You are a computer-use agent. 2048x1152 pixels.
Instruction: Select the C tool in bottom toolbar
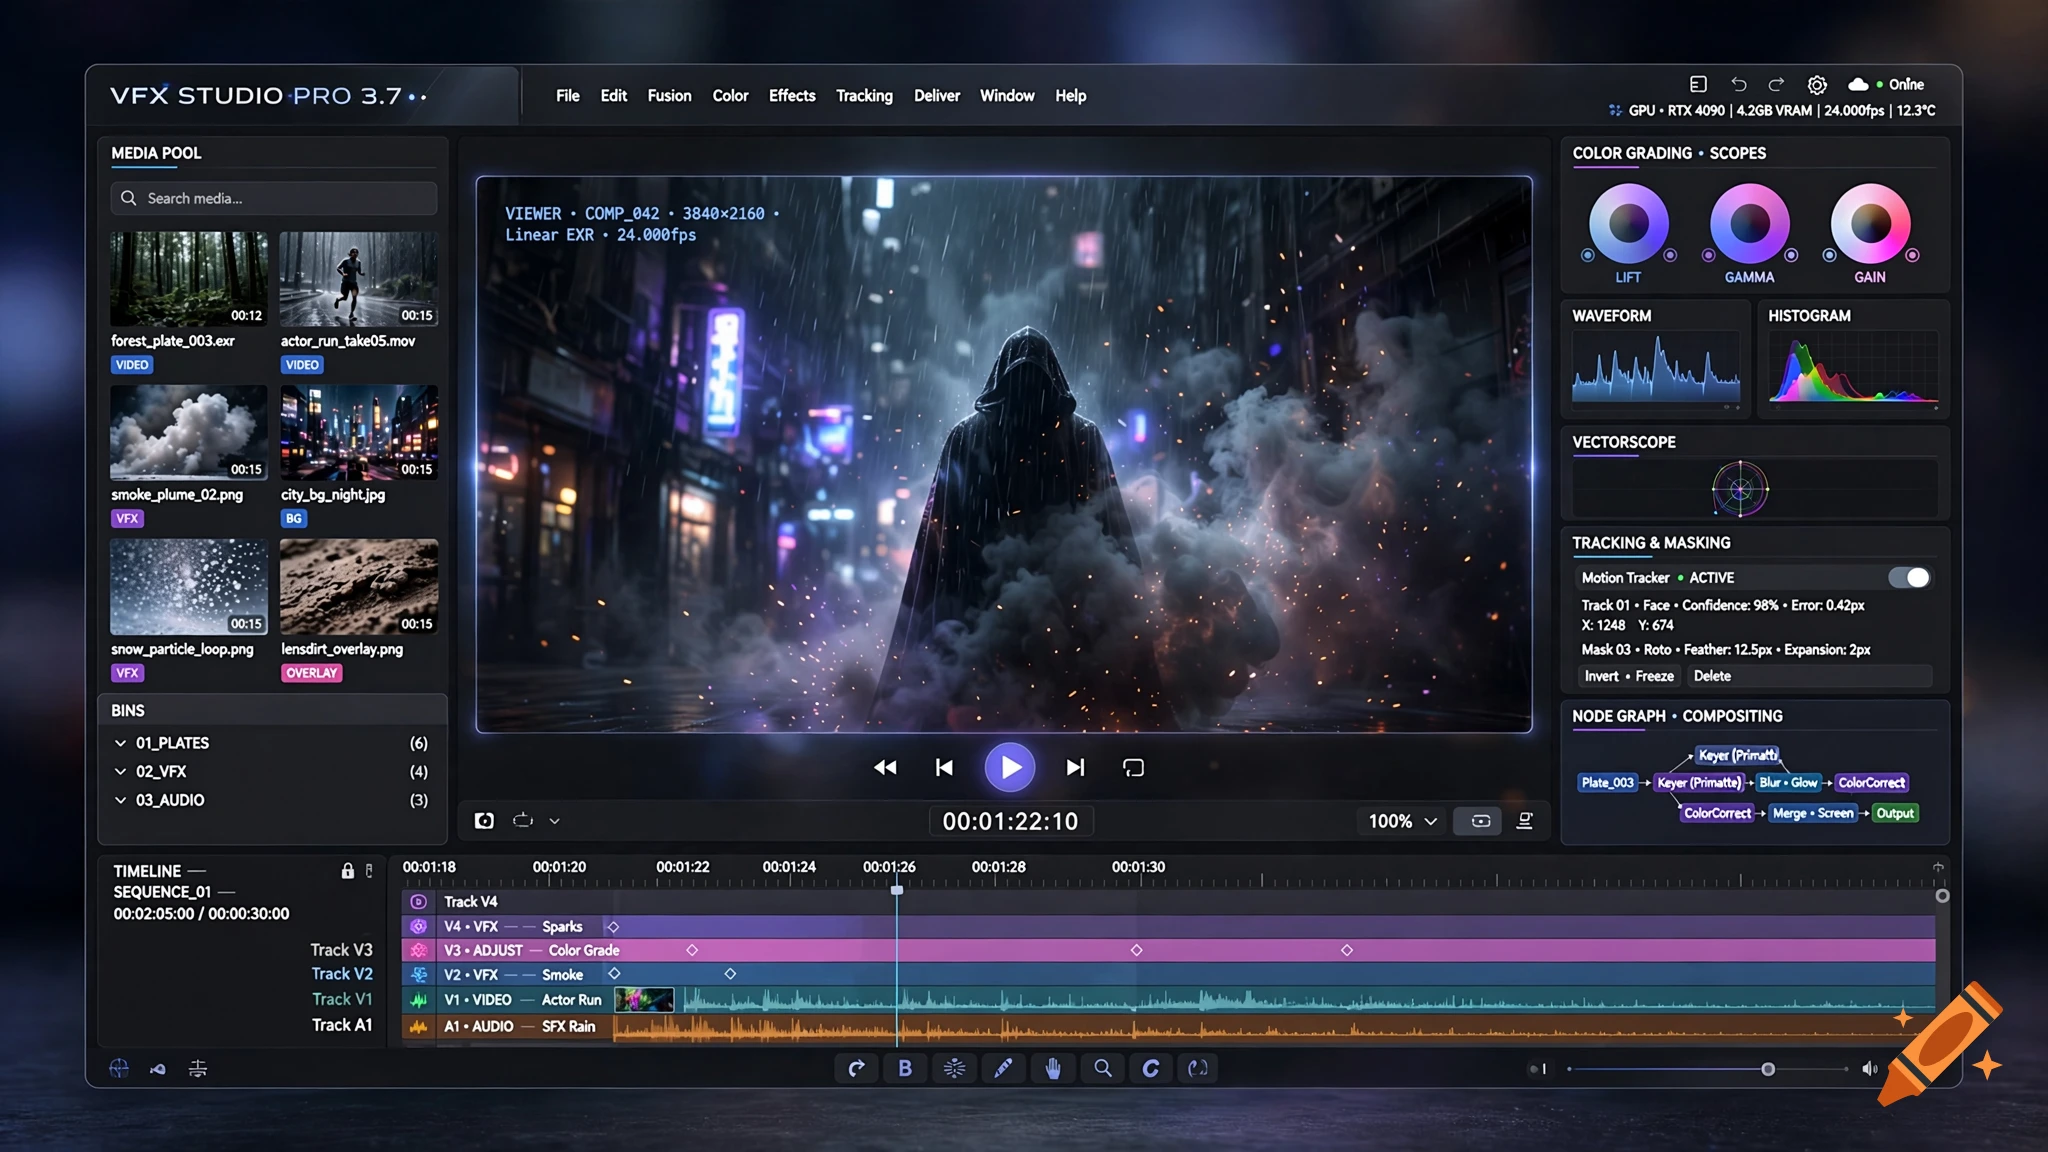click(x=1151, y=1068)
